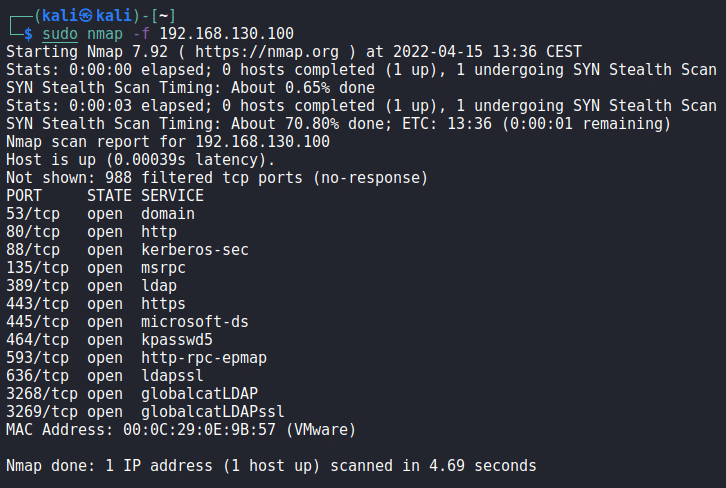Screen dimensions: 726x488
Task: Click the globalcatLDAPssl service name
Action: click(x=213, y=412)
